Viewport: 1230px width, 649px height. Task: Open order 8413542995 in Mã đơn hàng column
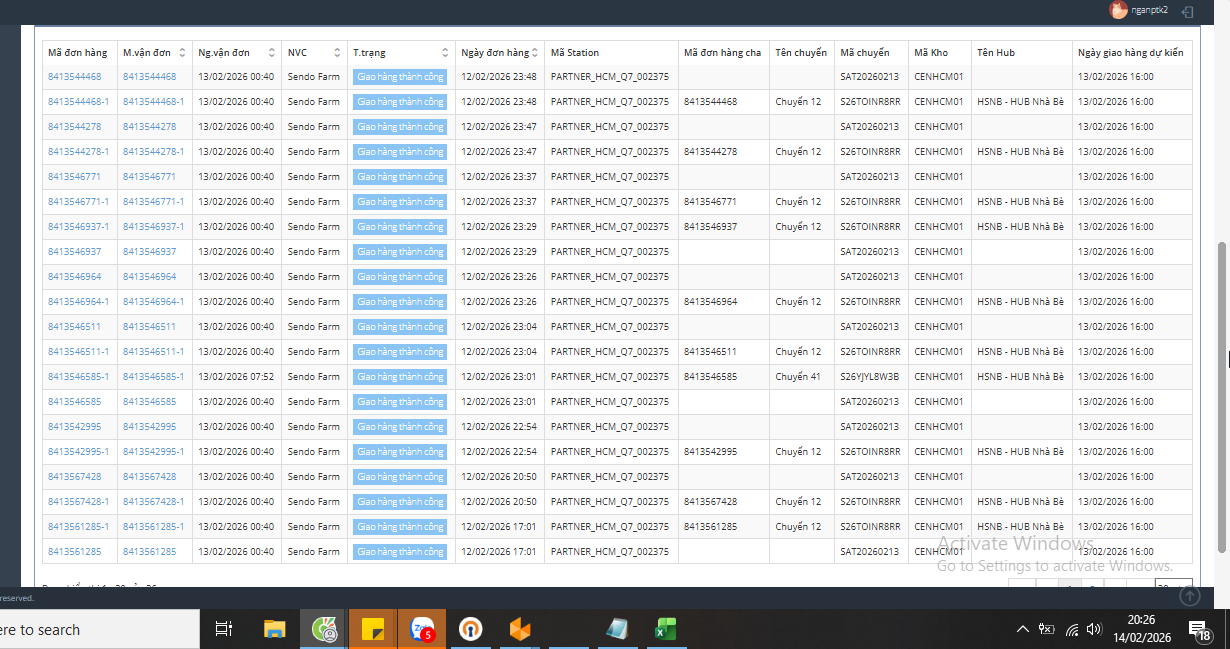74,427
